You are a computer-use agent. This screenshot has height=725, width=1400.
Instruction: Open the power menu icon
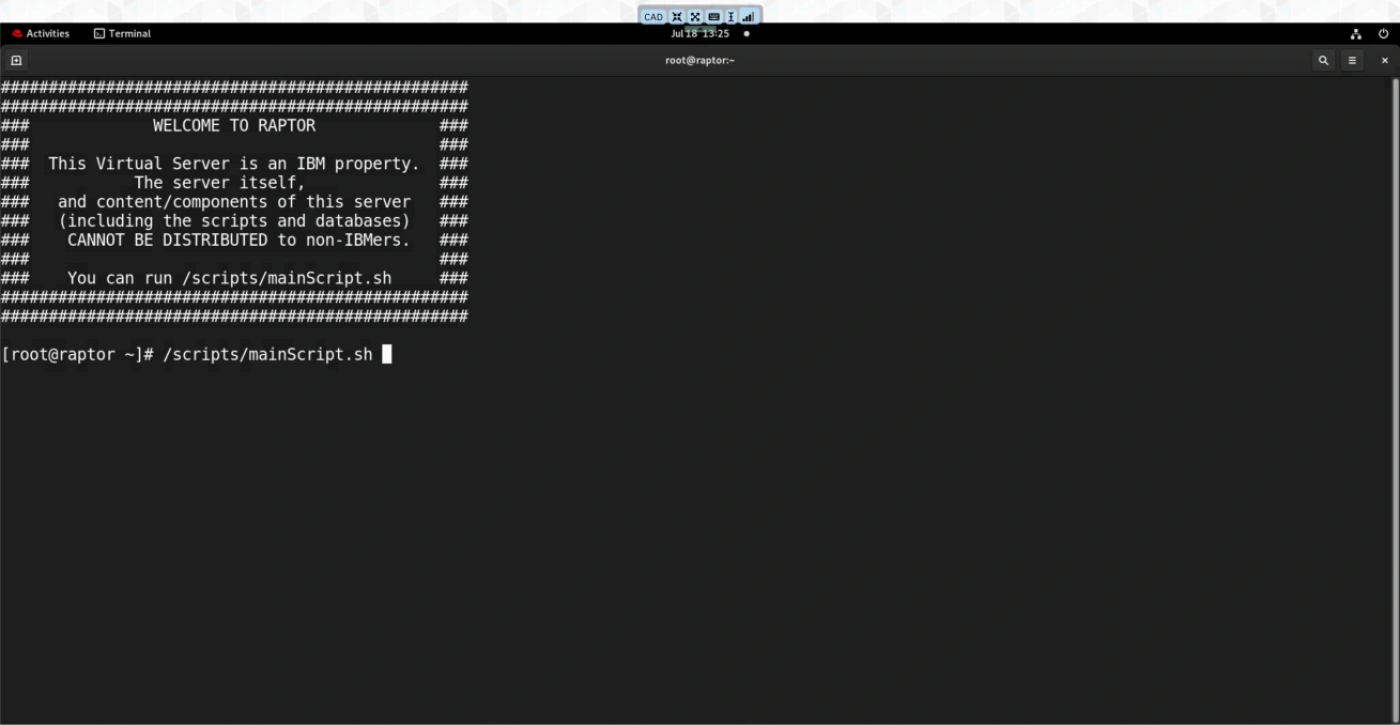(x=1384, y=33)
